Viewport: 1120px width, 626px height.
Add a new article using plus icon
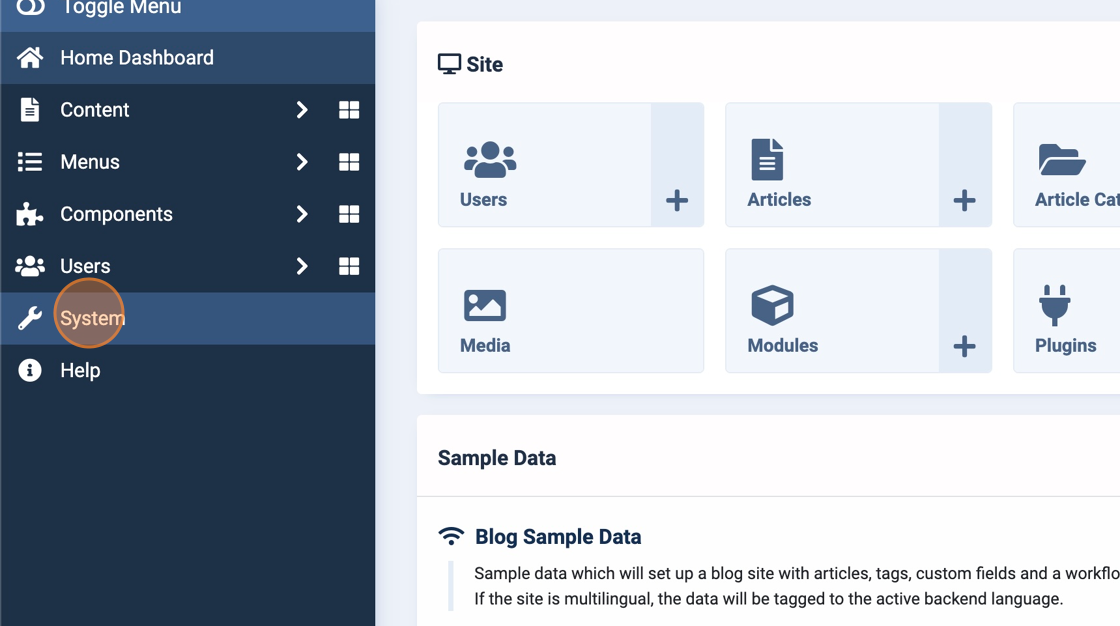[x=964, y=200]
